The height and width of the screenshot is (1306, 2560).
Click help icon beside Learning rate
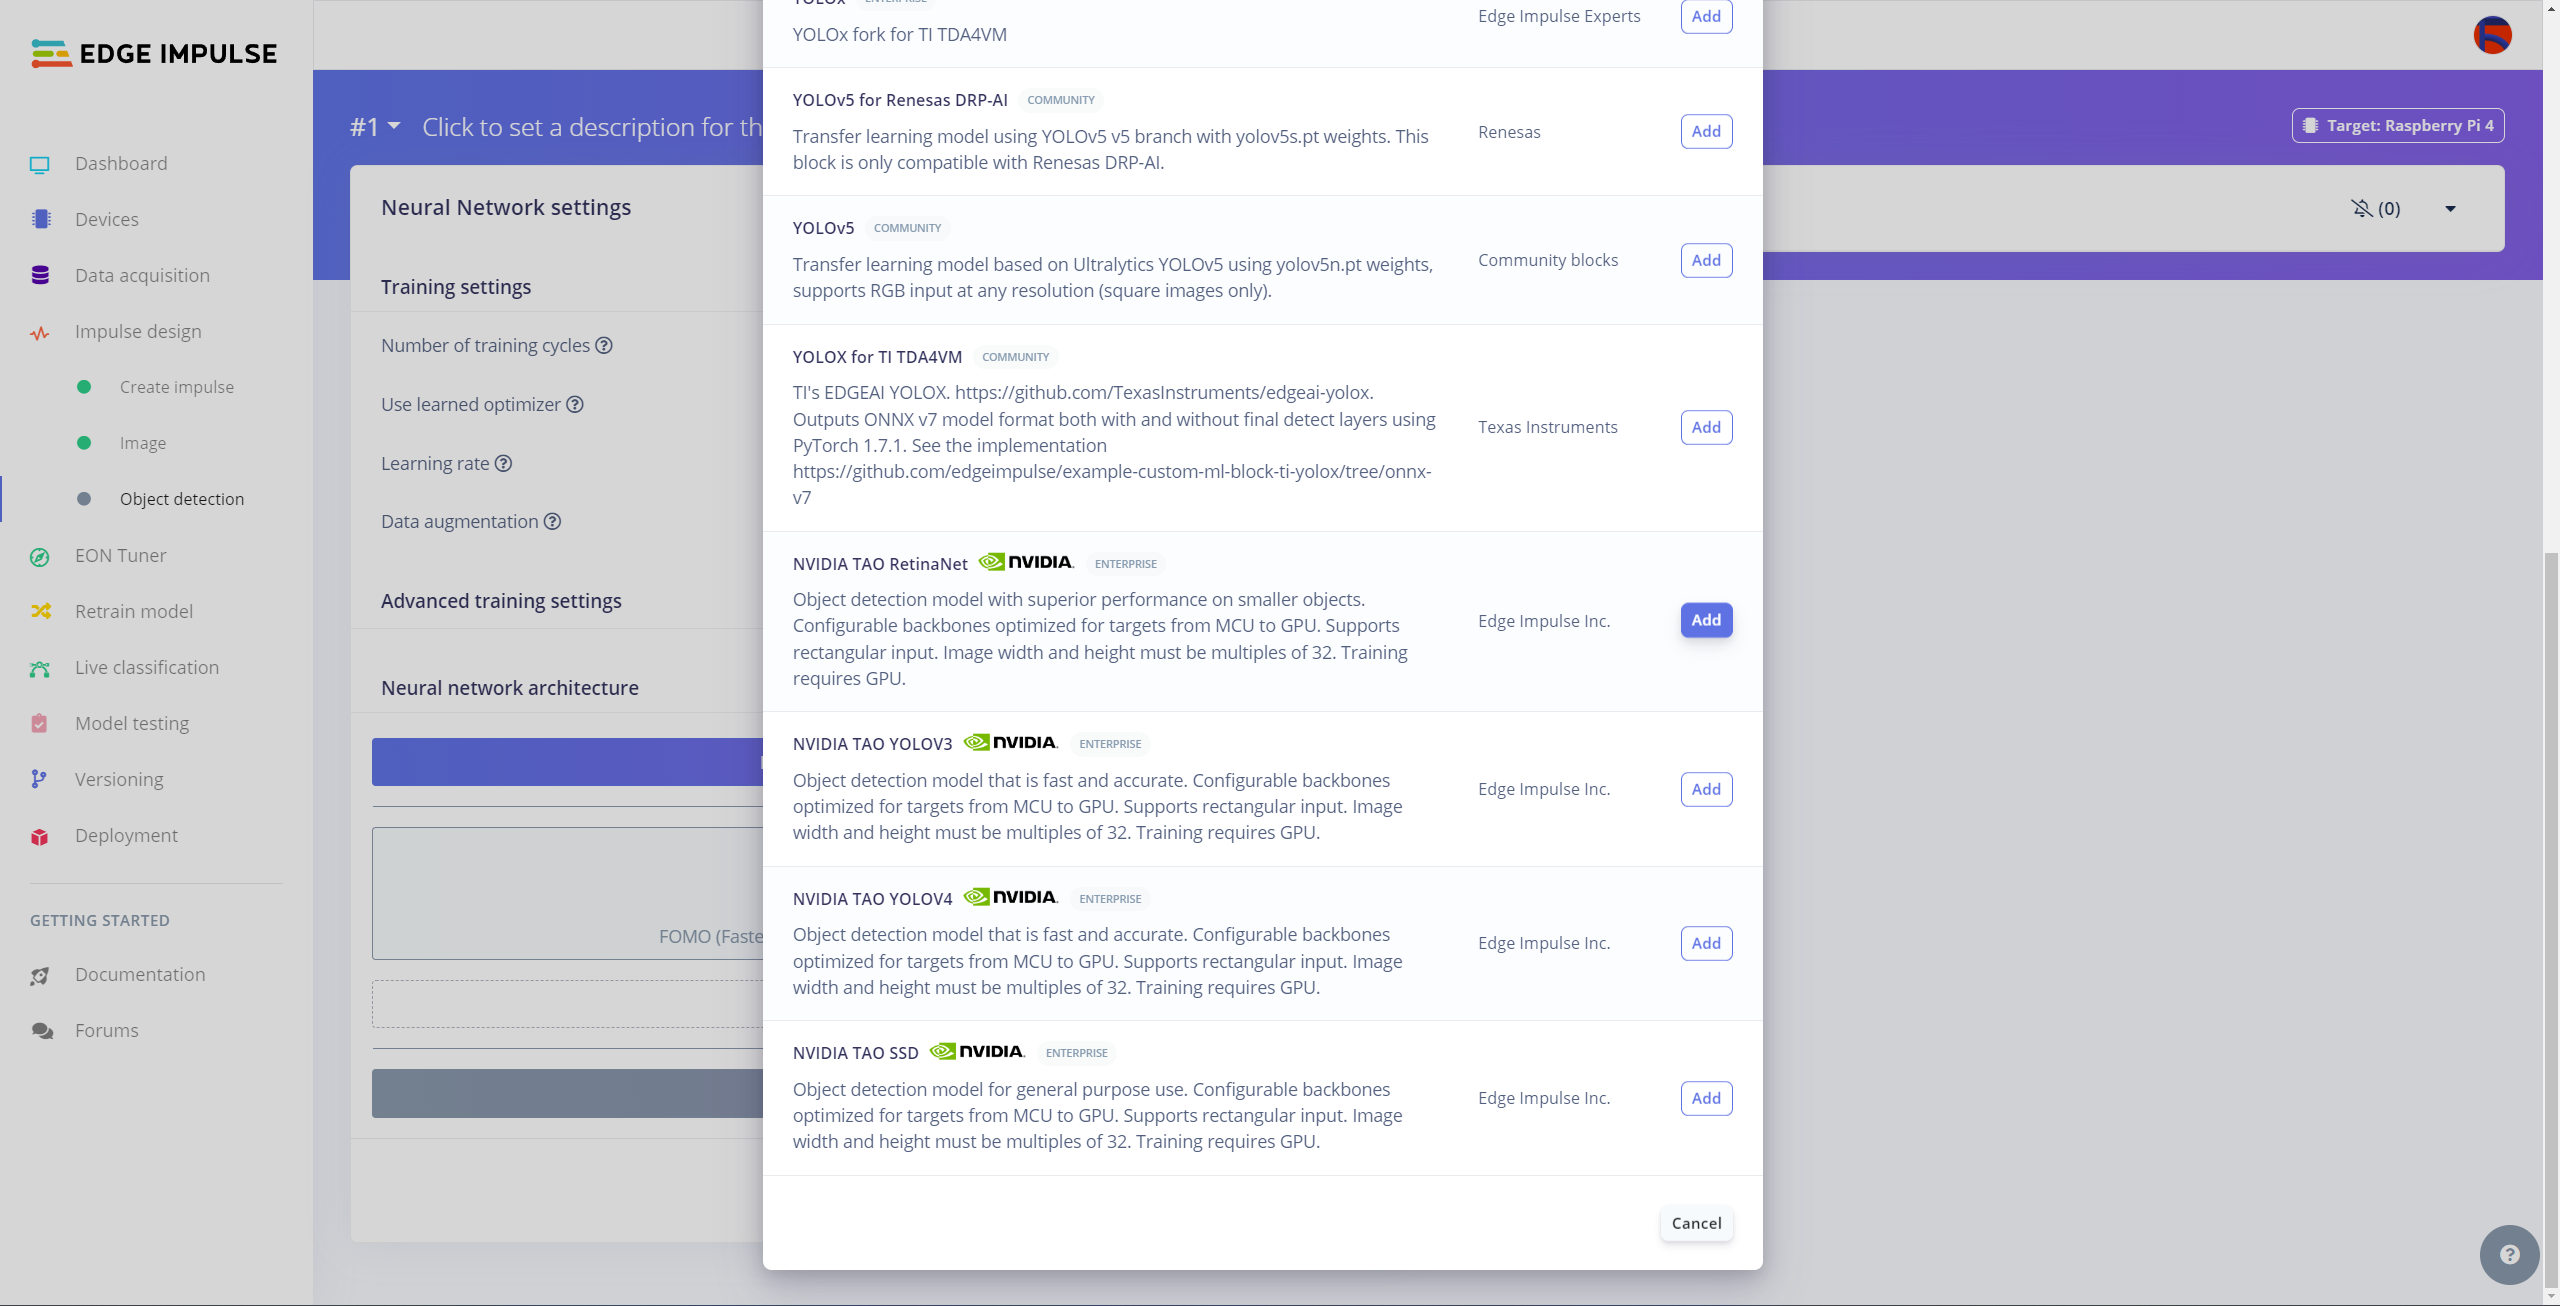(x=503, y=463)
